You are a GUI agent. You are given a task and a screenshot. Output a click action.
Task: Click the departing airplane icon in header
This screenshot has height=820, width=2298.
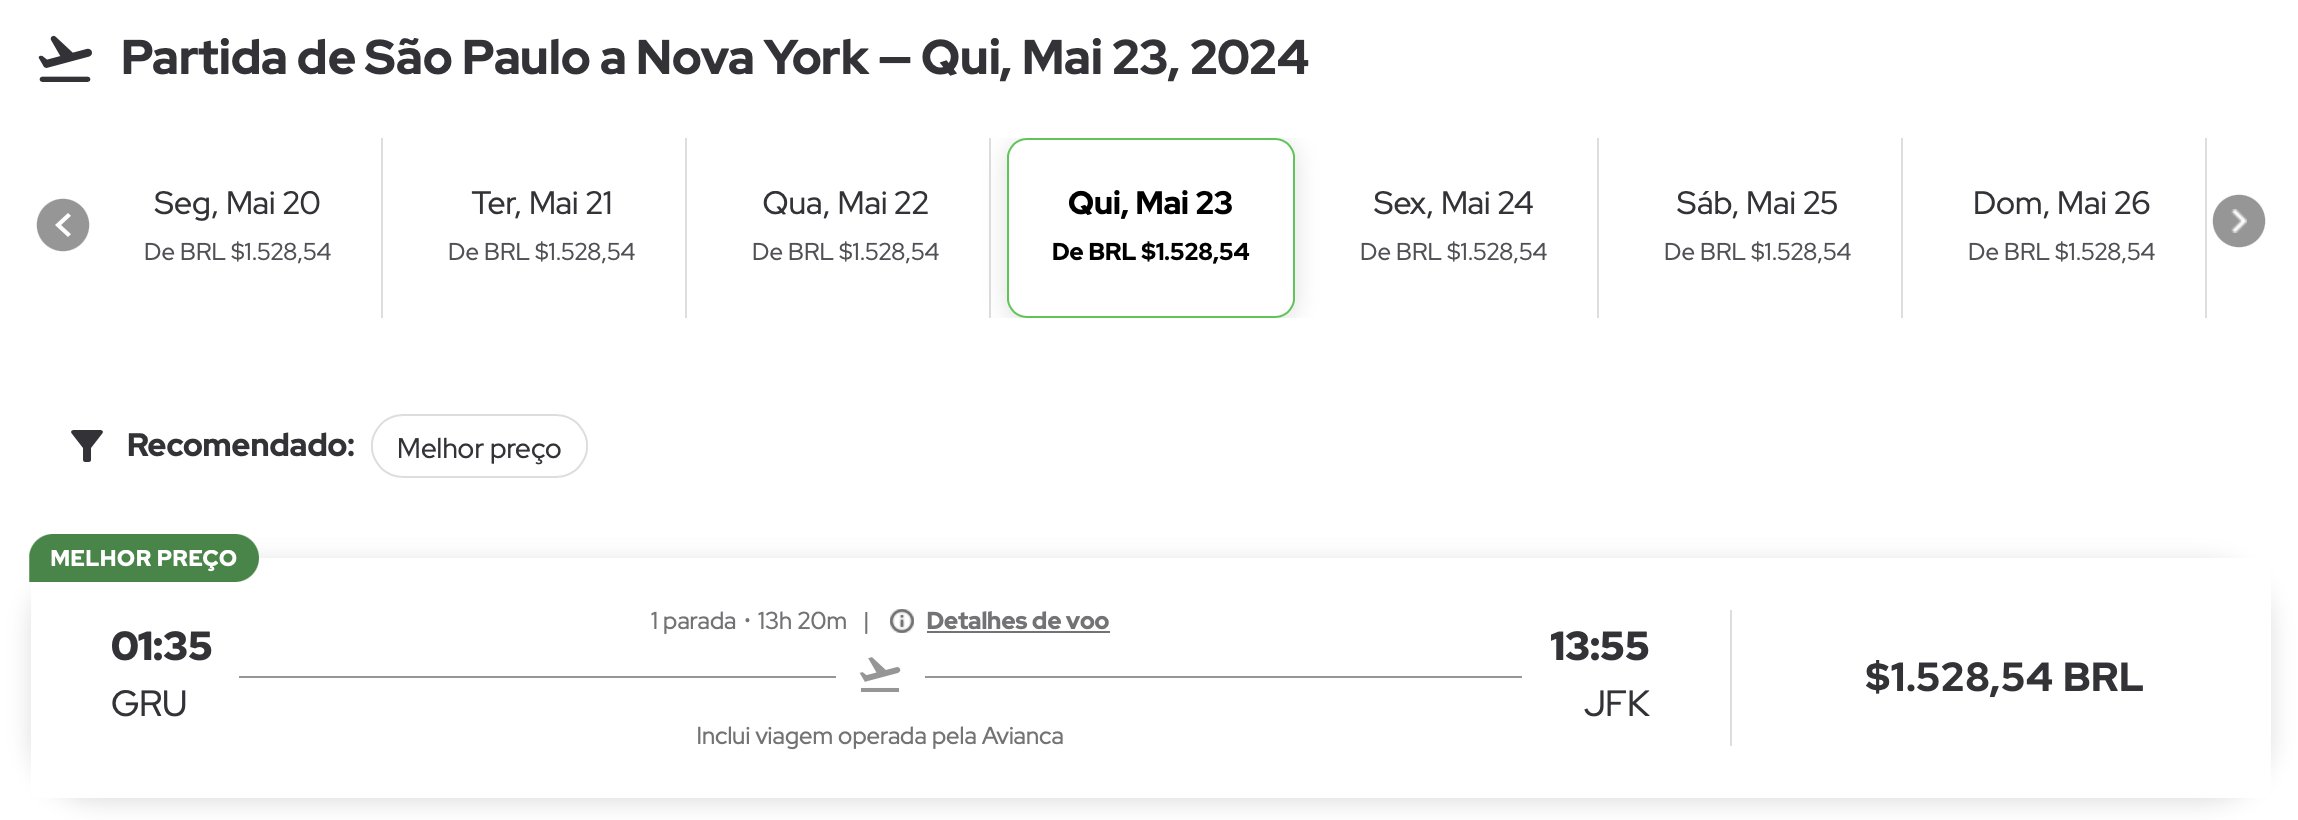[x=65, y=59]
